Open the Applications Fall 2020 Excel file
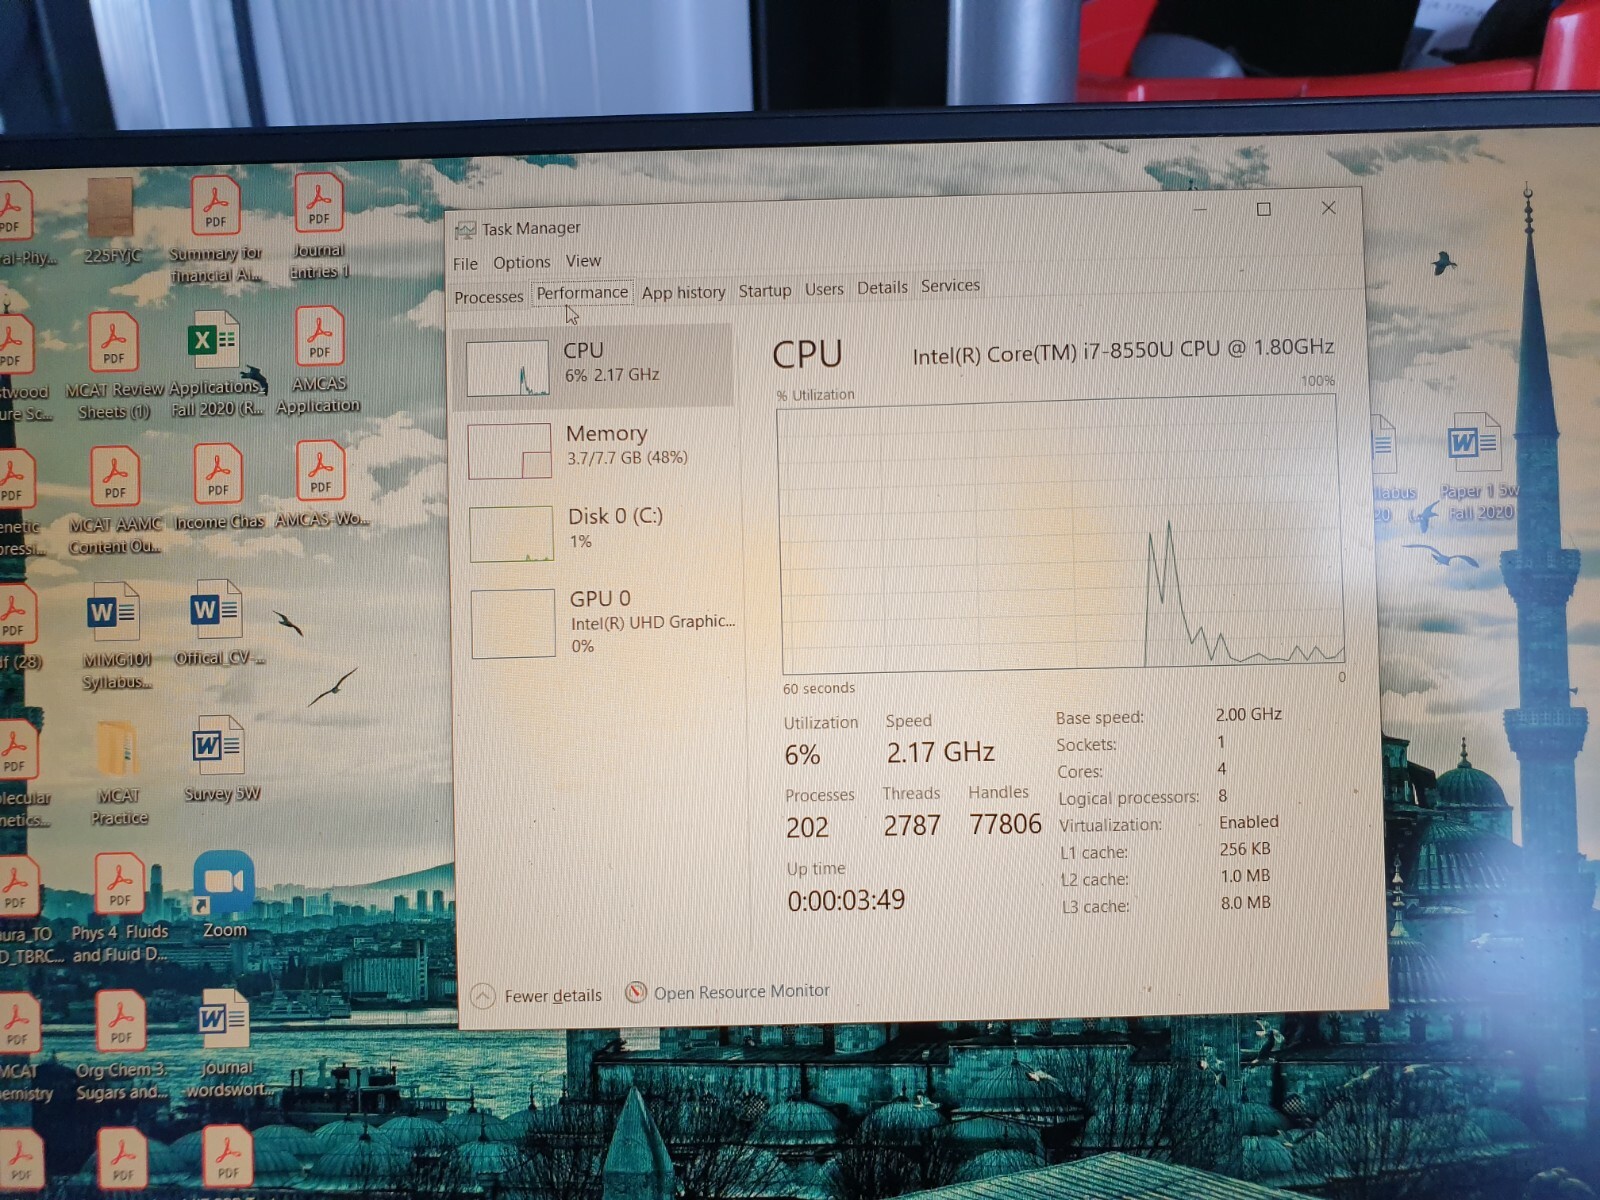This screenshot has height=1200, width=1600. click(x=214, y=364)
